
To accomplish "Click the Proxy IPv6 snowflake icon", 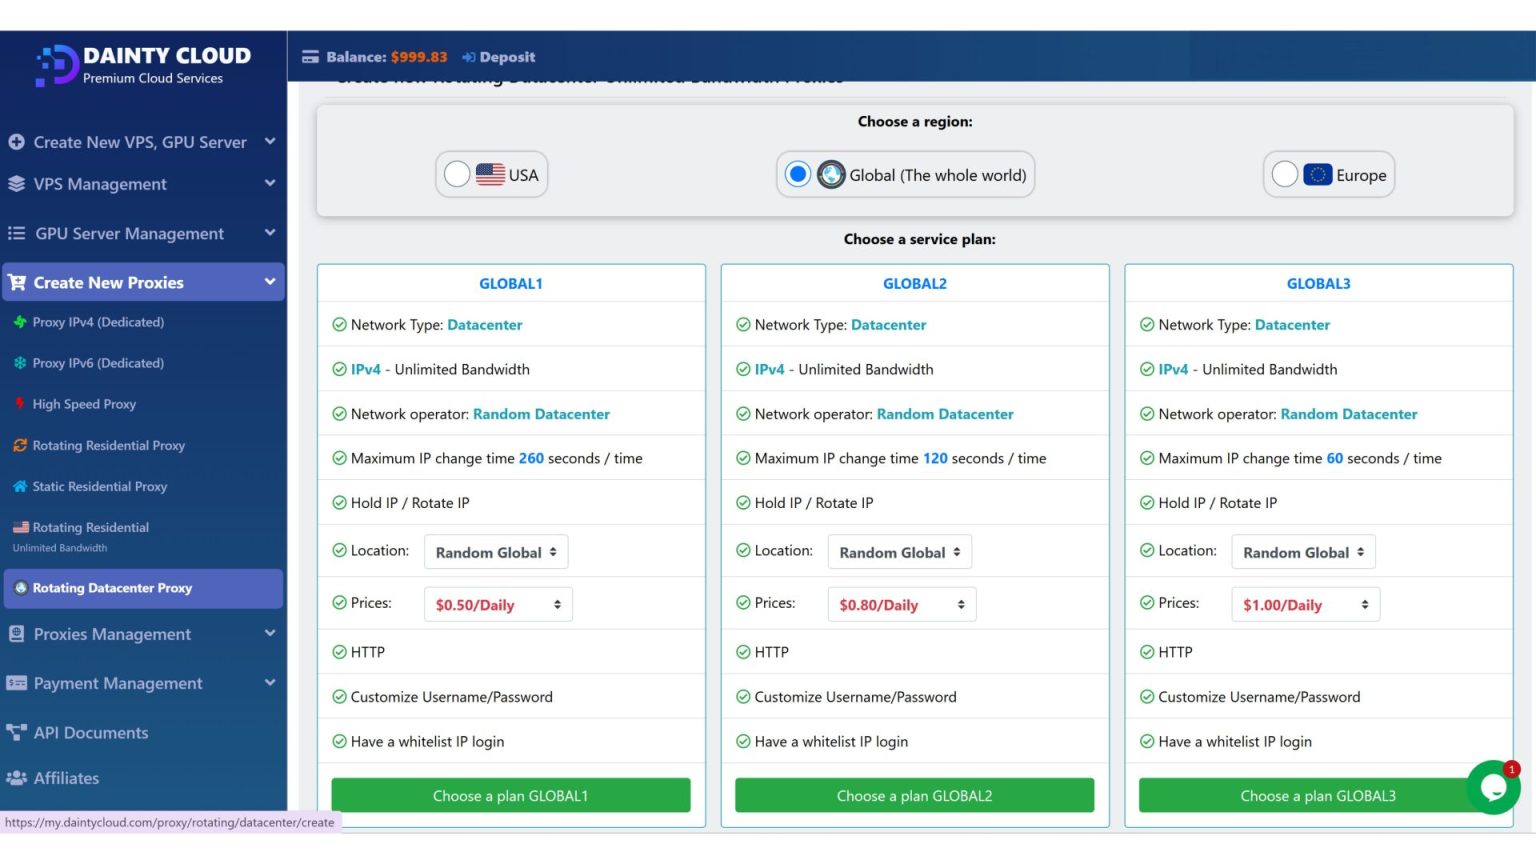I will pos(21,363).
